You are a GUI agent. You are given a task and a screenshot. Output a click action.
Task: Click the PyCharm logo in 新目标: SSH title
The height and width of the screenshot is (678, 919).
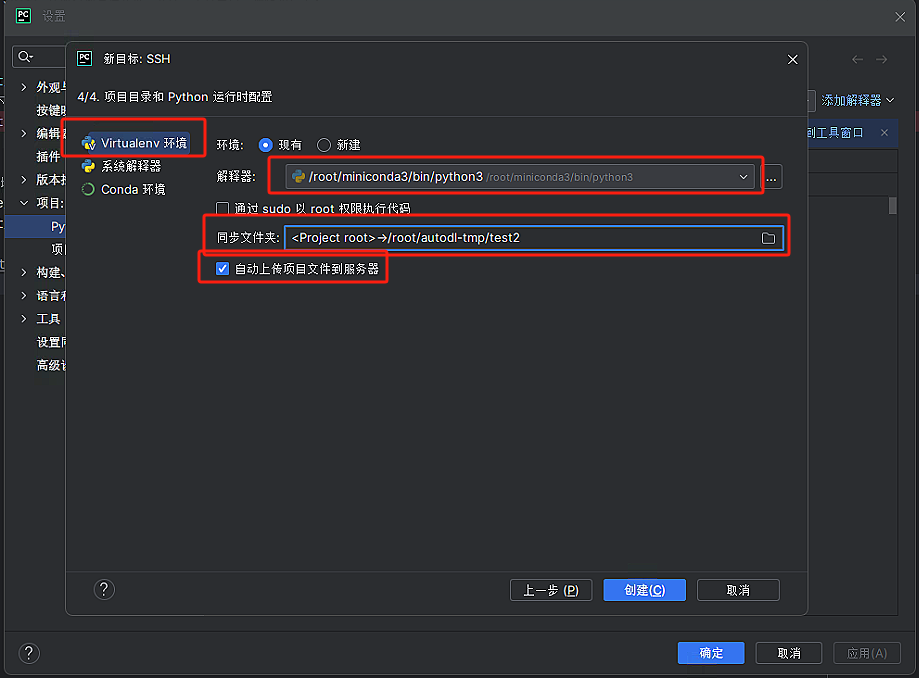point(85,59)
